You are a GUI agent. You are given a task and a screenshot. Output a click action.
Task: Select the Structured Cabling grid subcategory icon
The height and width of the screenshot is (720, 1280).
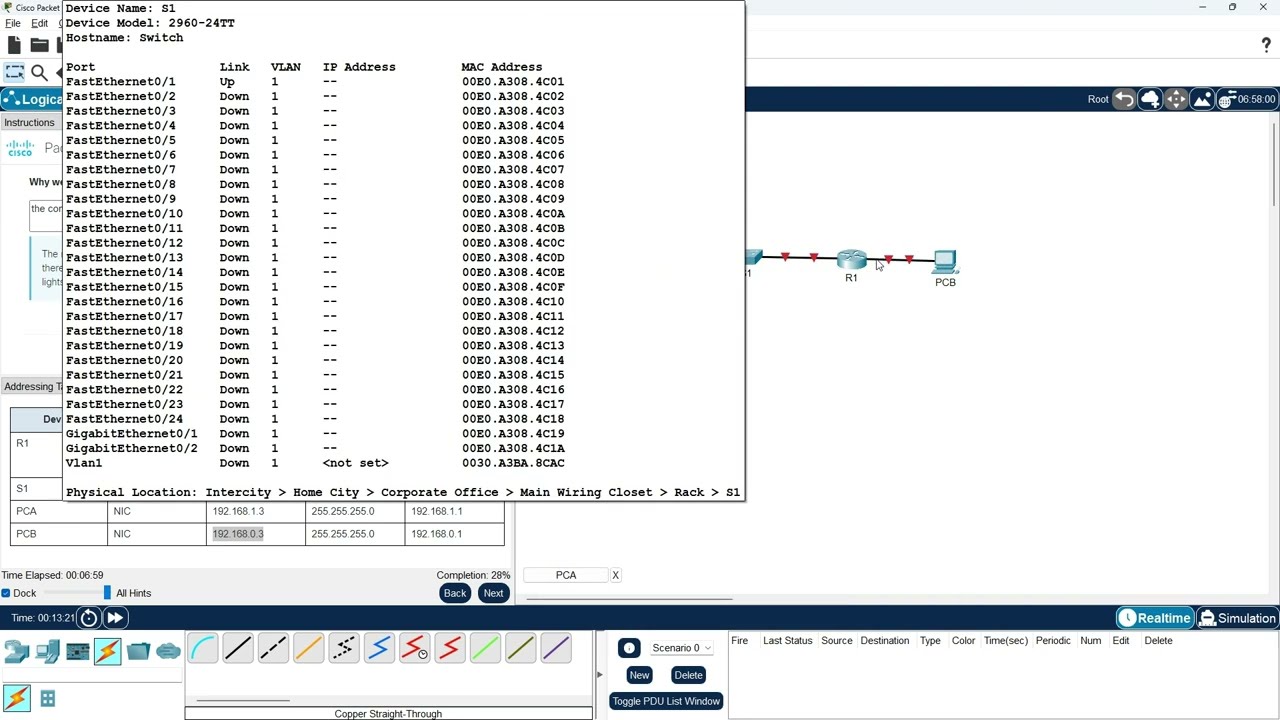47,699
